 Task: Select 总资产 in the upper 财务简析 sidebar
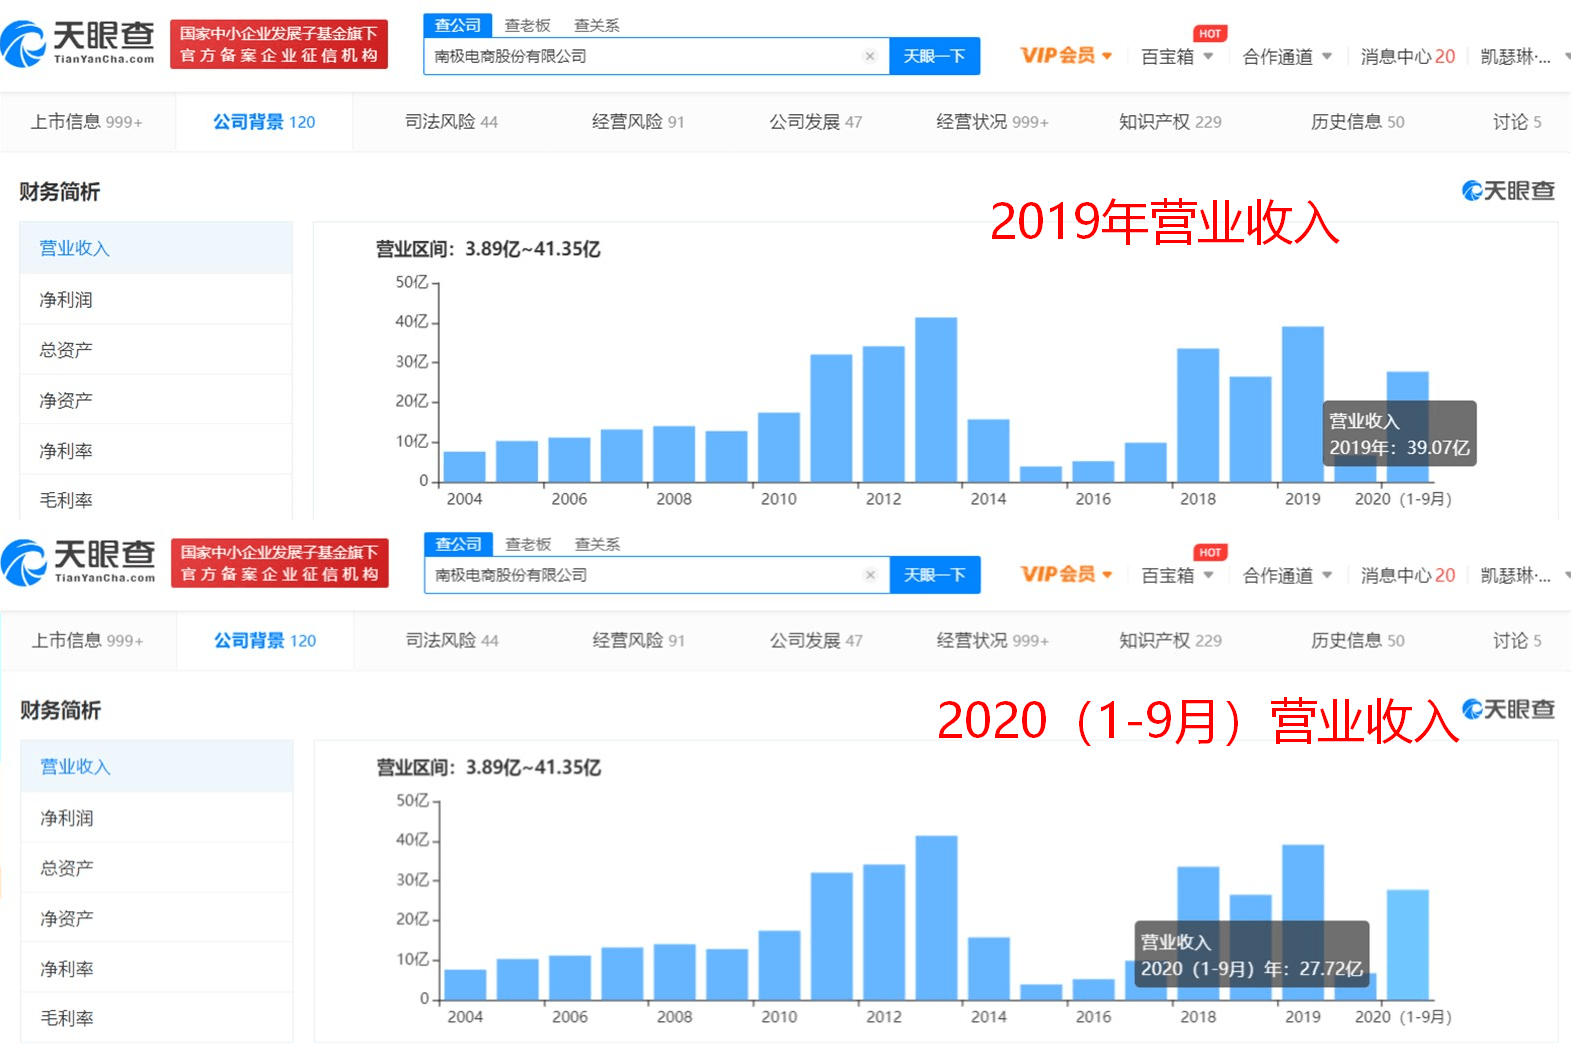[x=156, y=349]
